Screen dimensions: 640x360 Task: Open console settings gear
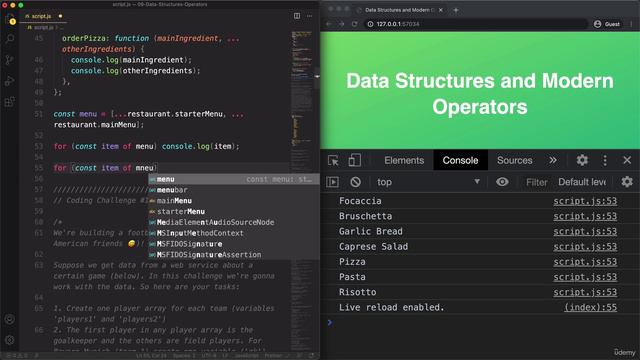(627, 182)
